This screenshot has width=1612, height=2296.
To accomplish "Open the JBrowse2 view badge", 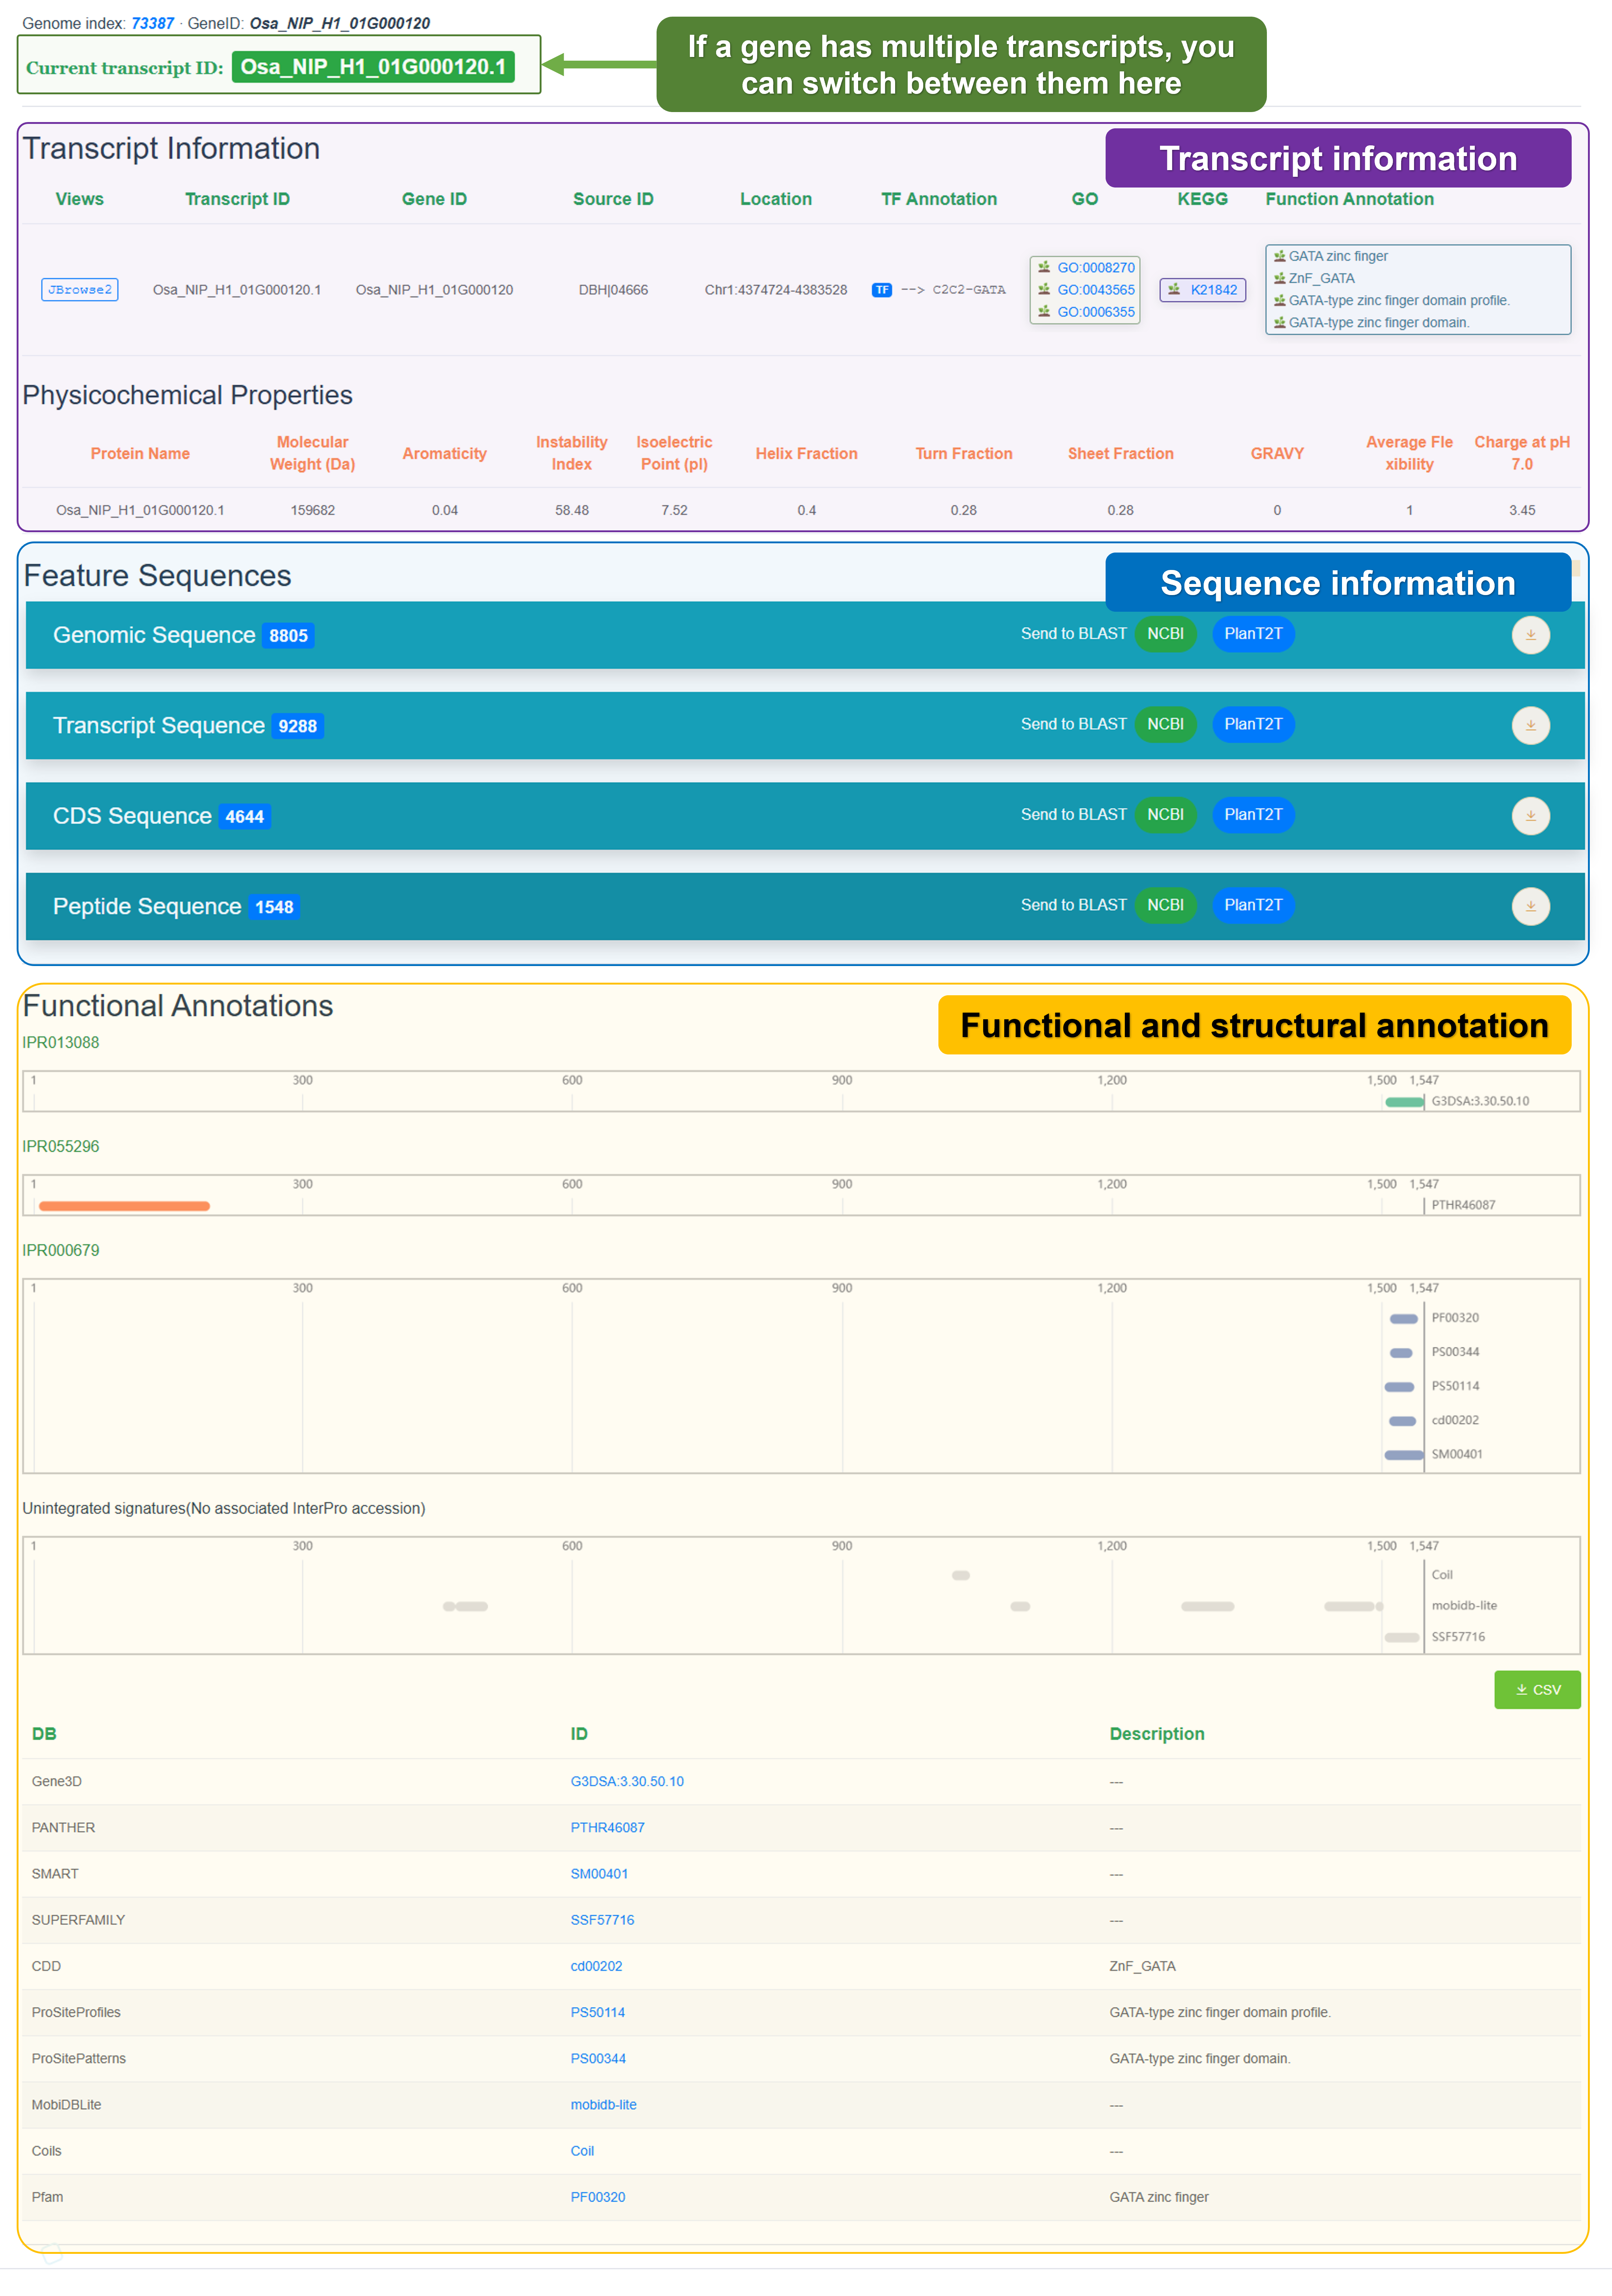I will [x=79, y=290].
